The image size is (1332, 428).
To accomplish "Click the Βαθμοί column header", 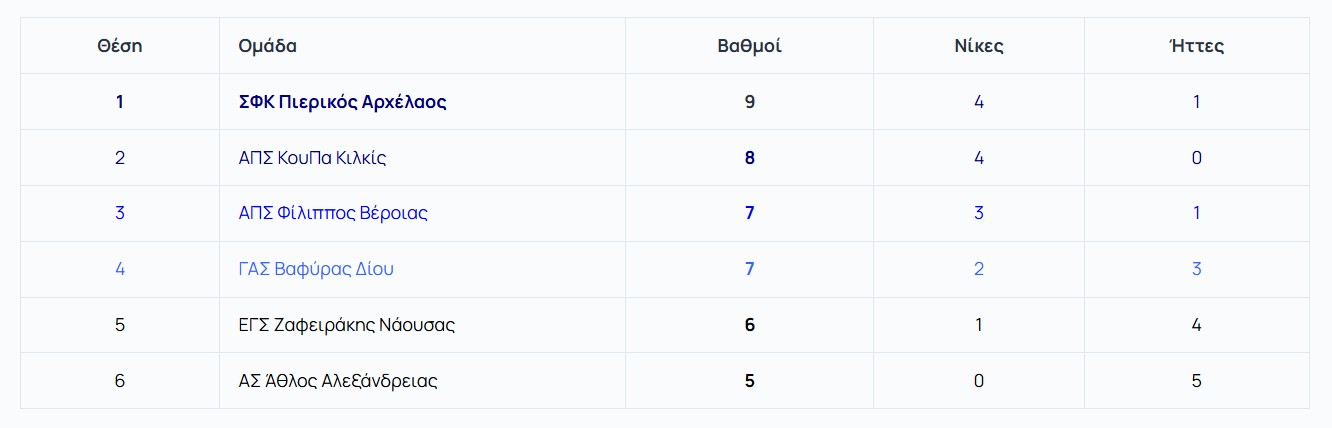I will pos(749,46).
